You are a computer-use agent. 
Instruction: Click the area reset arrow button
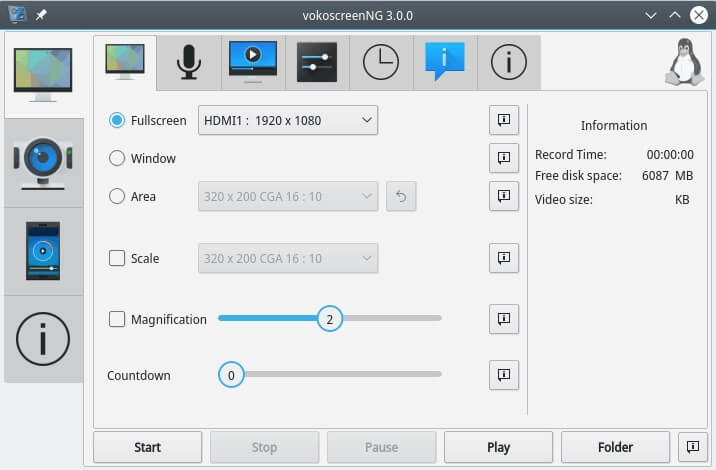pos(401,196)
